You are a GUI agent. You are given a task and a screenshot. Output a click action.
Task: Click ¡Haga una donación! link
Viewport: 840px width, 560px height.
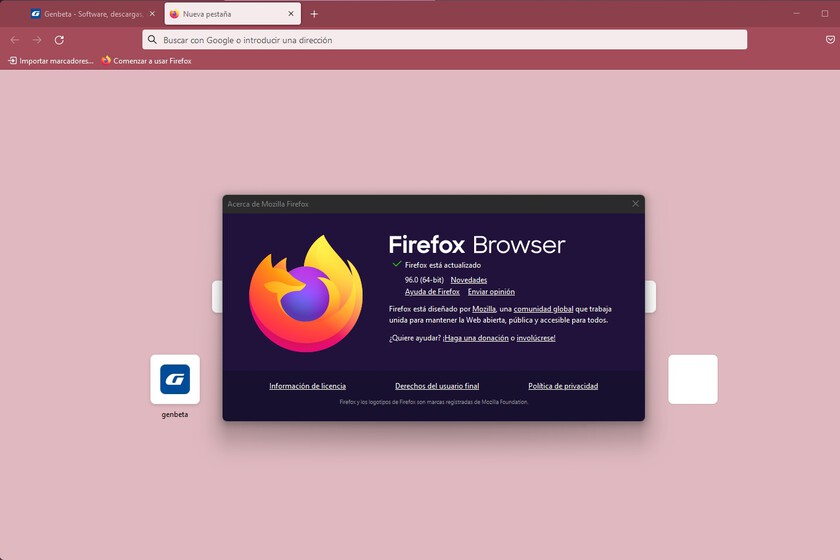[x=476, y=338]
